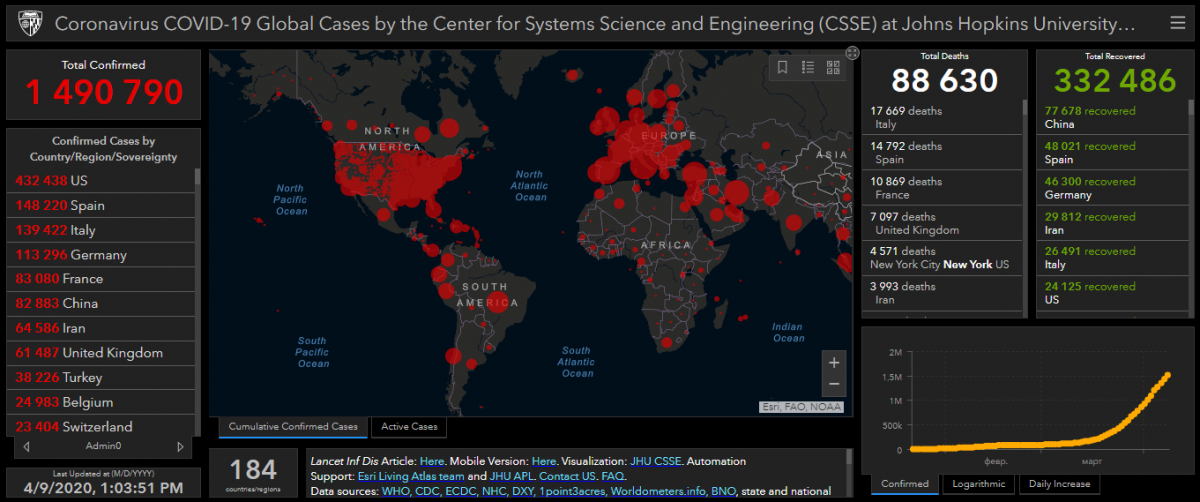This screenshot has height=502, width=1200.
Task: Click Iran 3 993 deaths entry
Action: coord(942,292)
